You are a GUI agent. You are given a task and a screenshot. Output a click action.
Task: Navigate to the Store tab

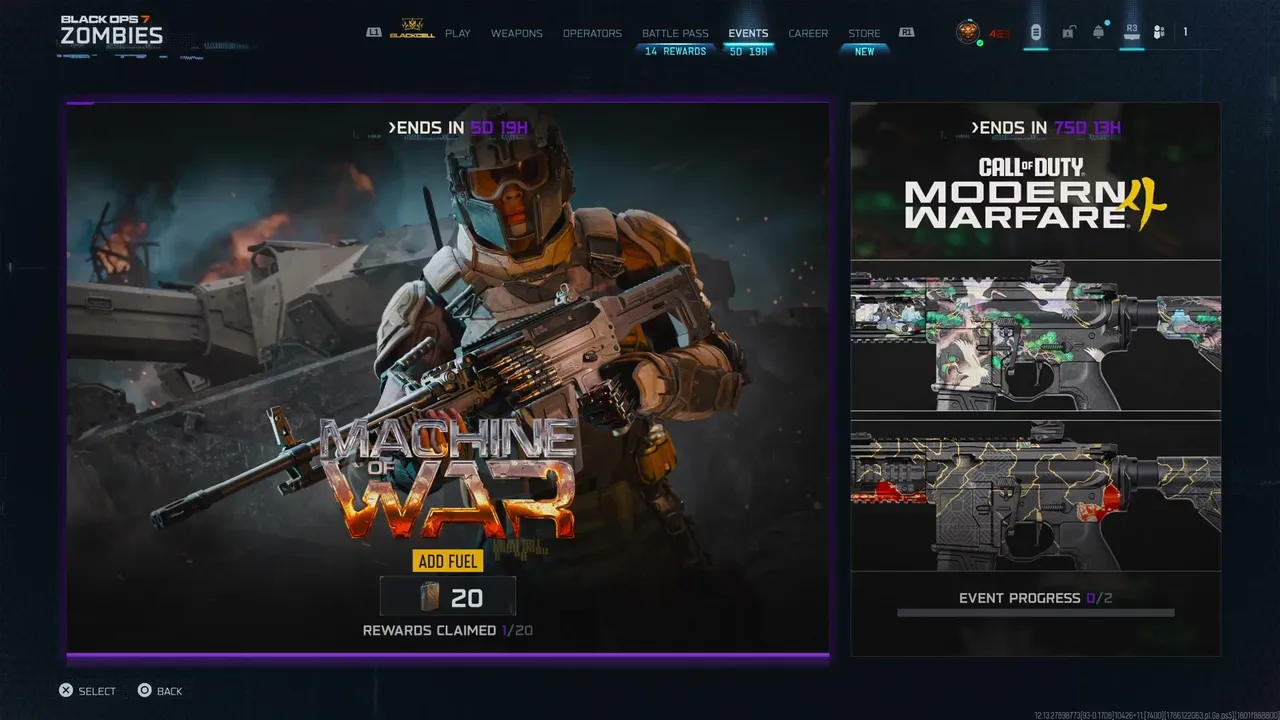[x=864, y=33]
